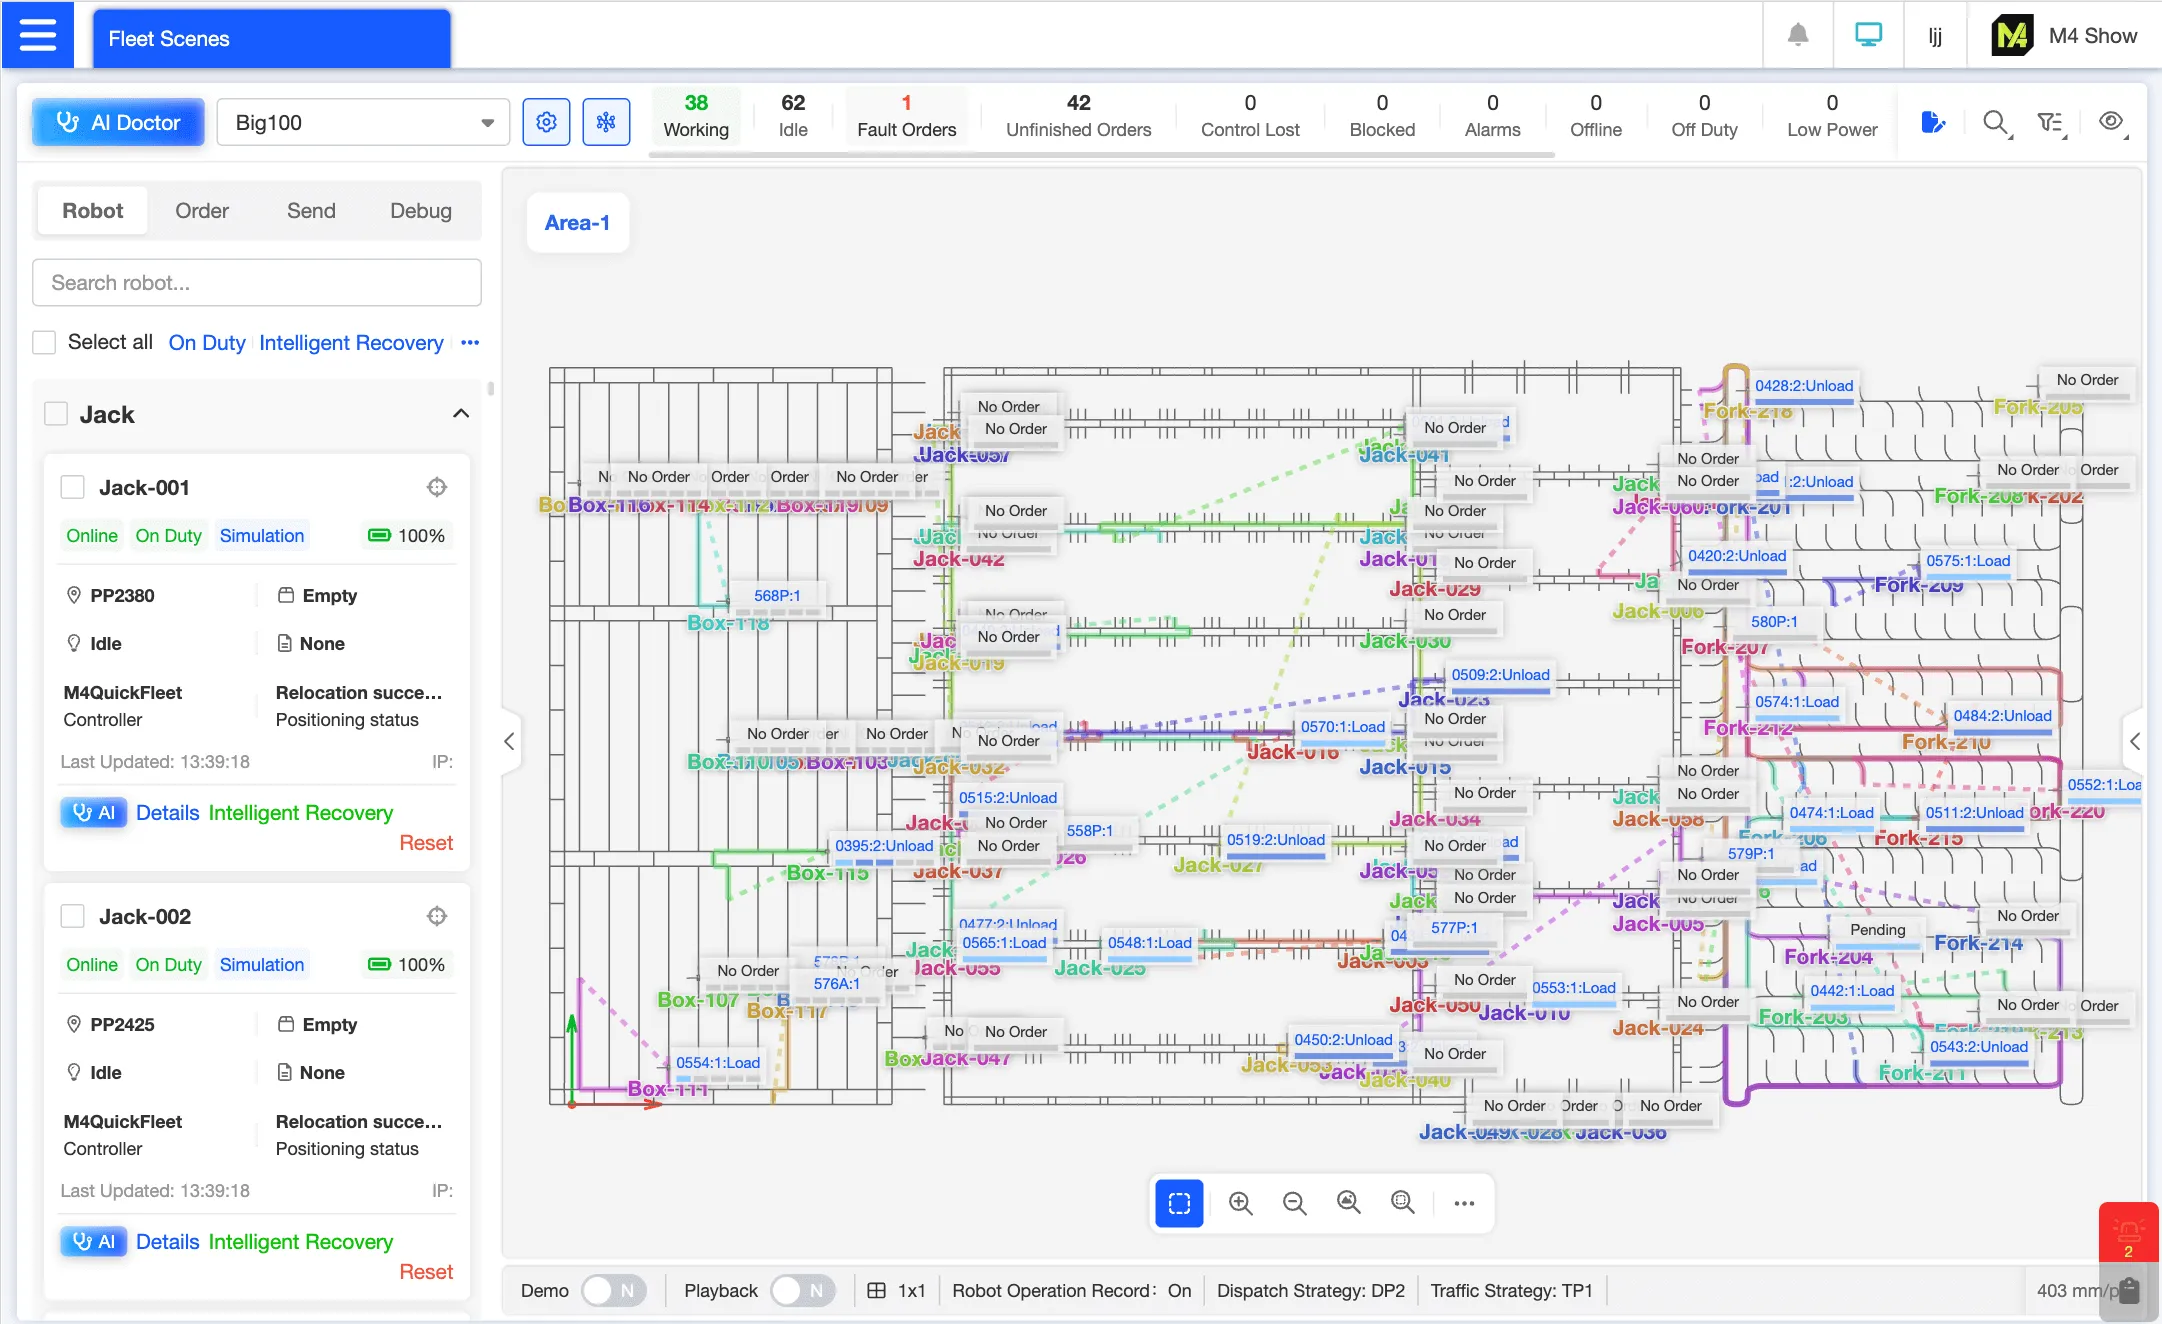The image size is (2162, 1324).
Task: Collapse the Jack robot group
Action: tap(460, 414)
